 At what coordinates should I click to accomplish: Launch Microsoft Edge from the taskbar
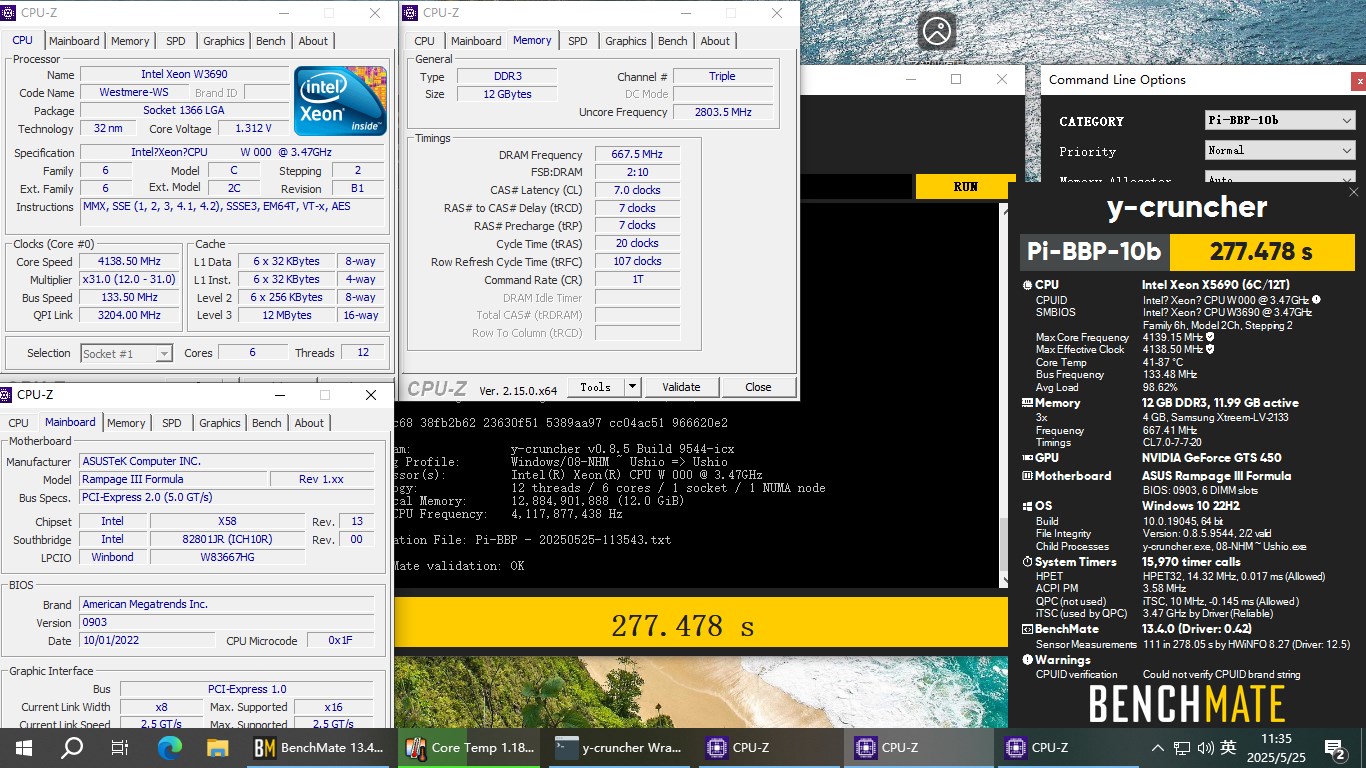tap(170, 747)
